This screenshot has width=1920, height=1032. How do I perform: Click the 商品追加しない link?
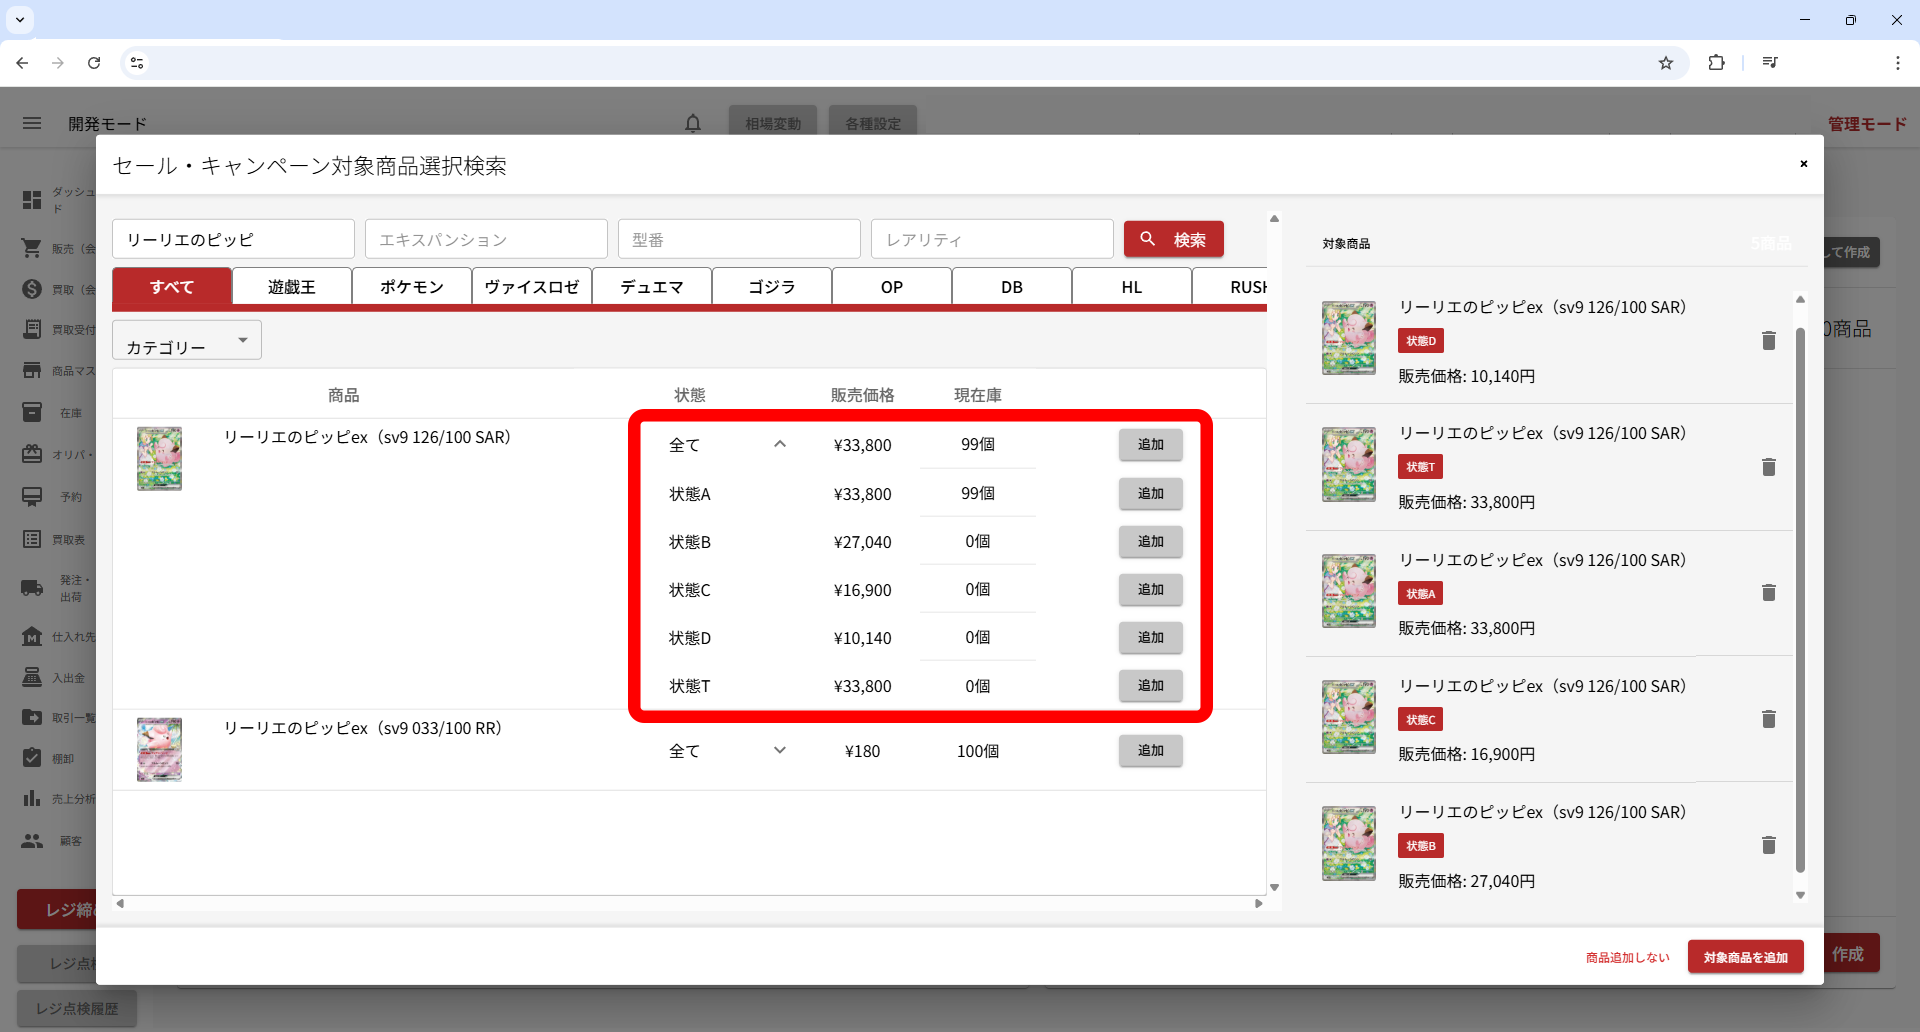1627,957
